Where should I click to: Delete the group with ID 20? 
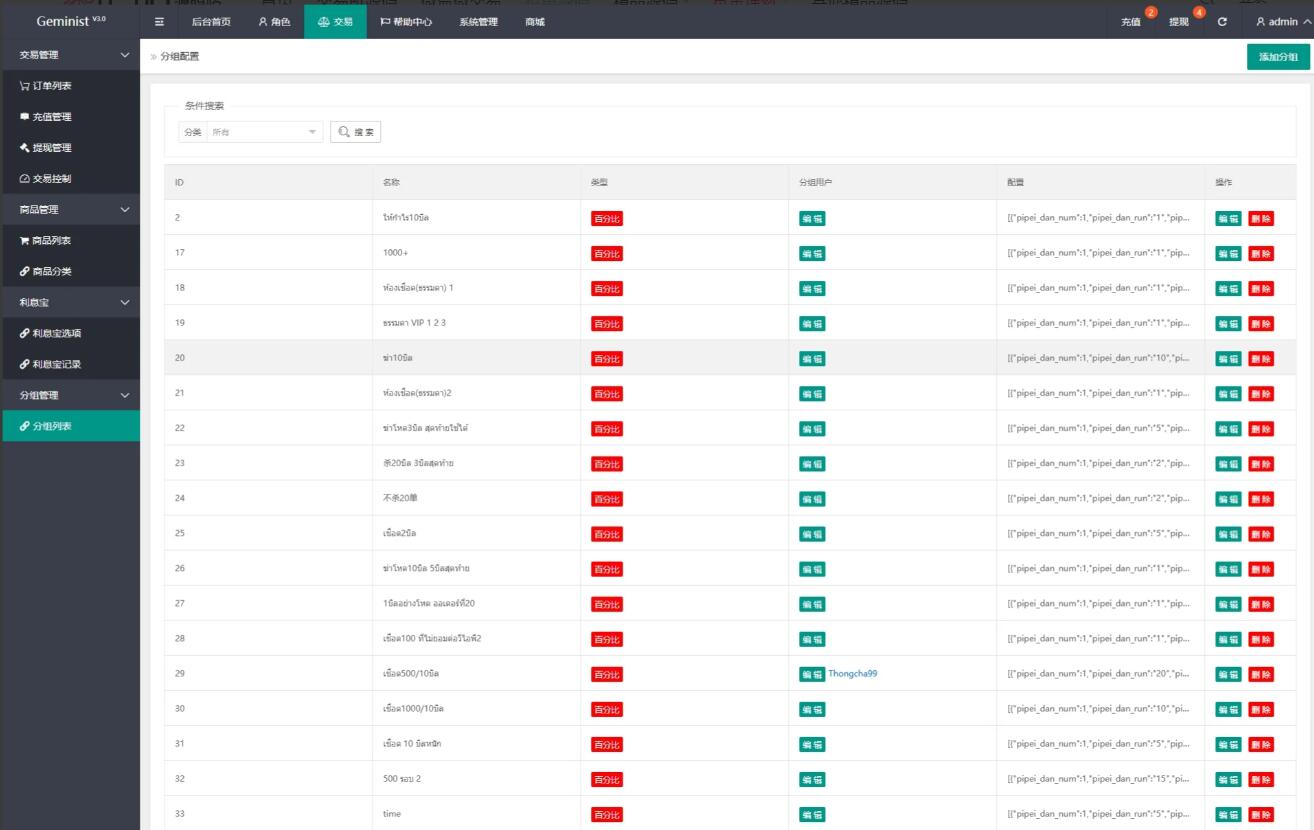tap(1260, 358)
